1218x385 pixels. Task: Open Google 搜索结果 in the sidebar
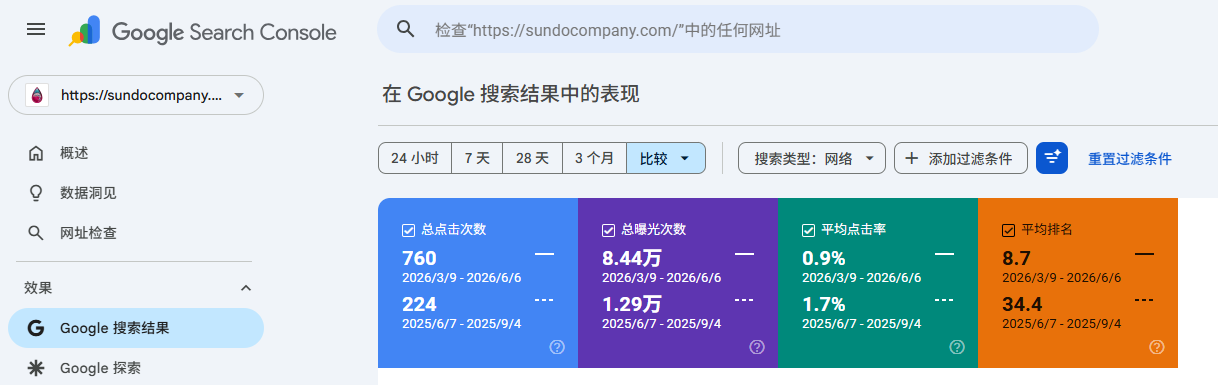(136, 328)
